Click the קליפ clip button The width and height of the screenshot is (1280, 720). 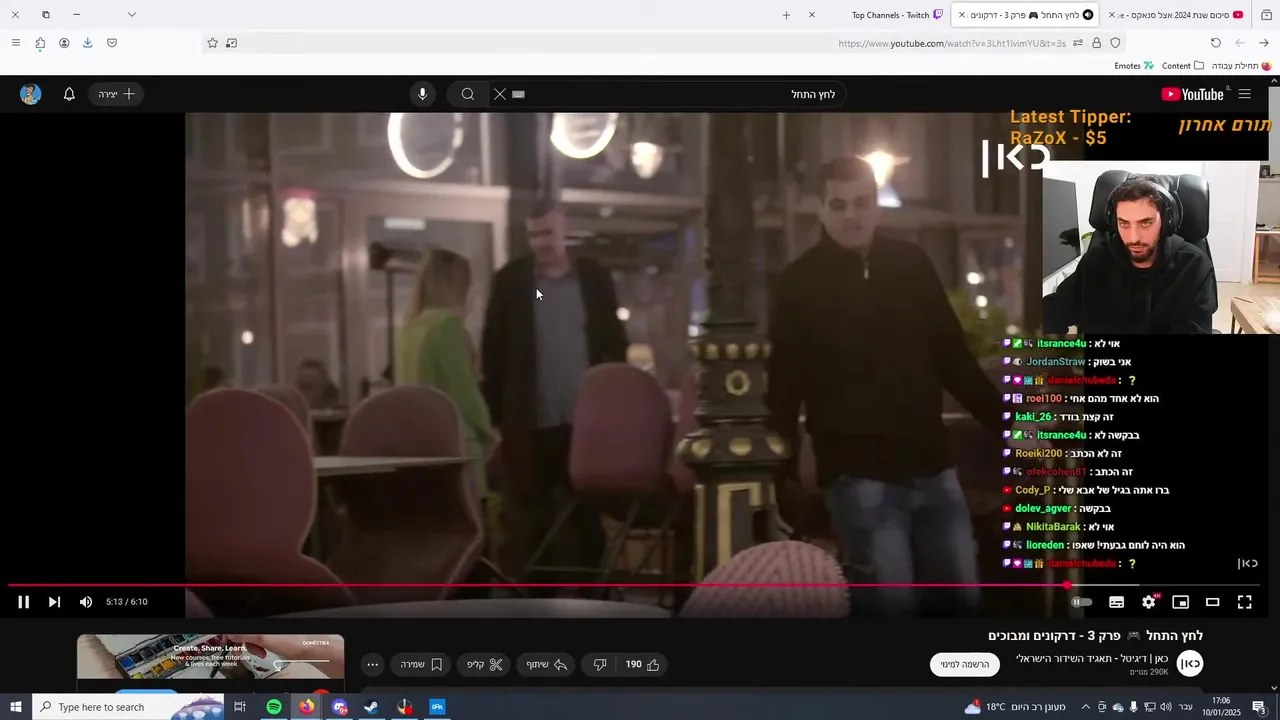click(x=485, y=664)
